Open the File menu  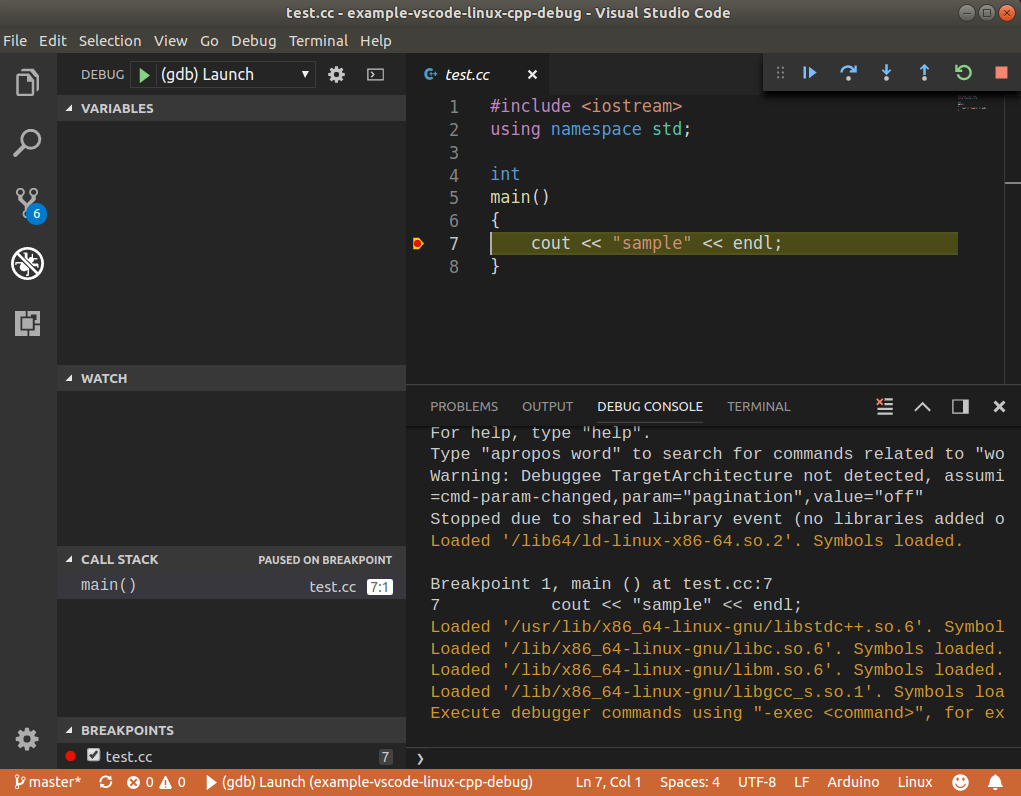(15, 41)
